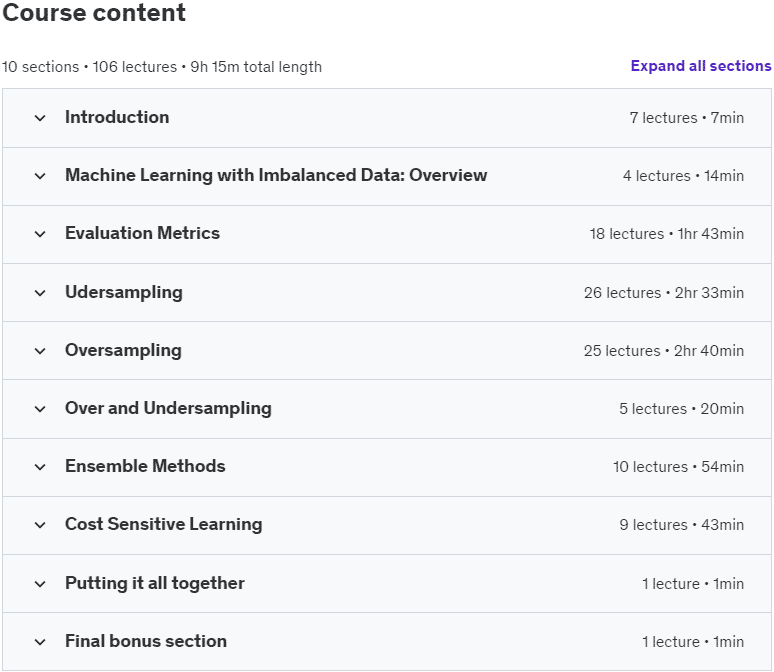Expand the Over and Undersampling chevron
Image resolution: width=774 pixels, height=672 pixels.
pyautogui.click(x=40, y=409)
